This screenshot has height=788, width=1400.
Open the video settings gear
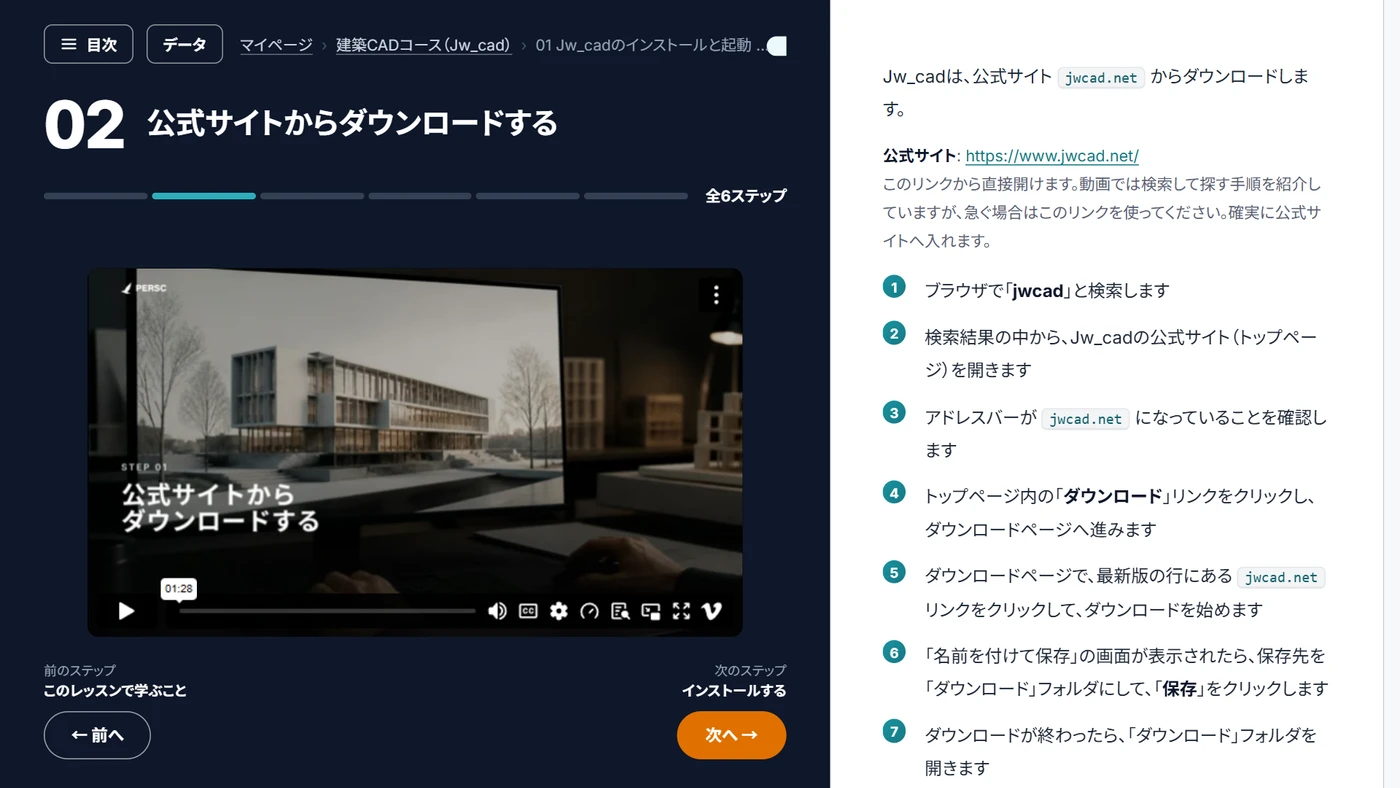tap(559, 611)
